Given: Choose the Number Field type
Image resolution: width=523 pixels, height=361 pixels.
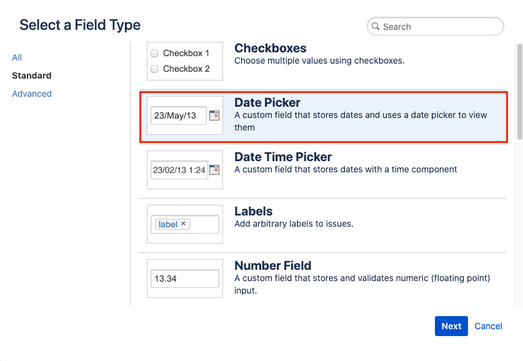Looking at the screenshot, I should pos(323,279).
